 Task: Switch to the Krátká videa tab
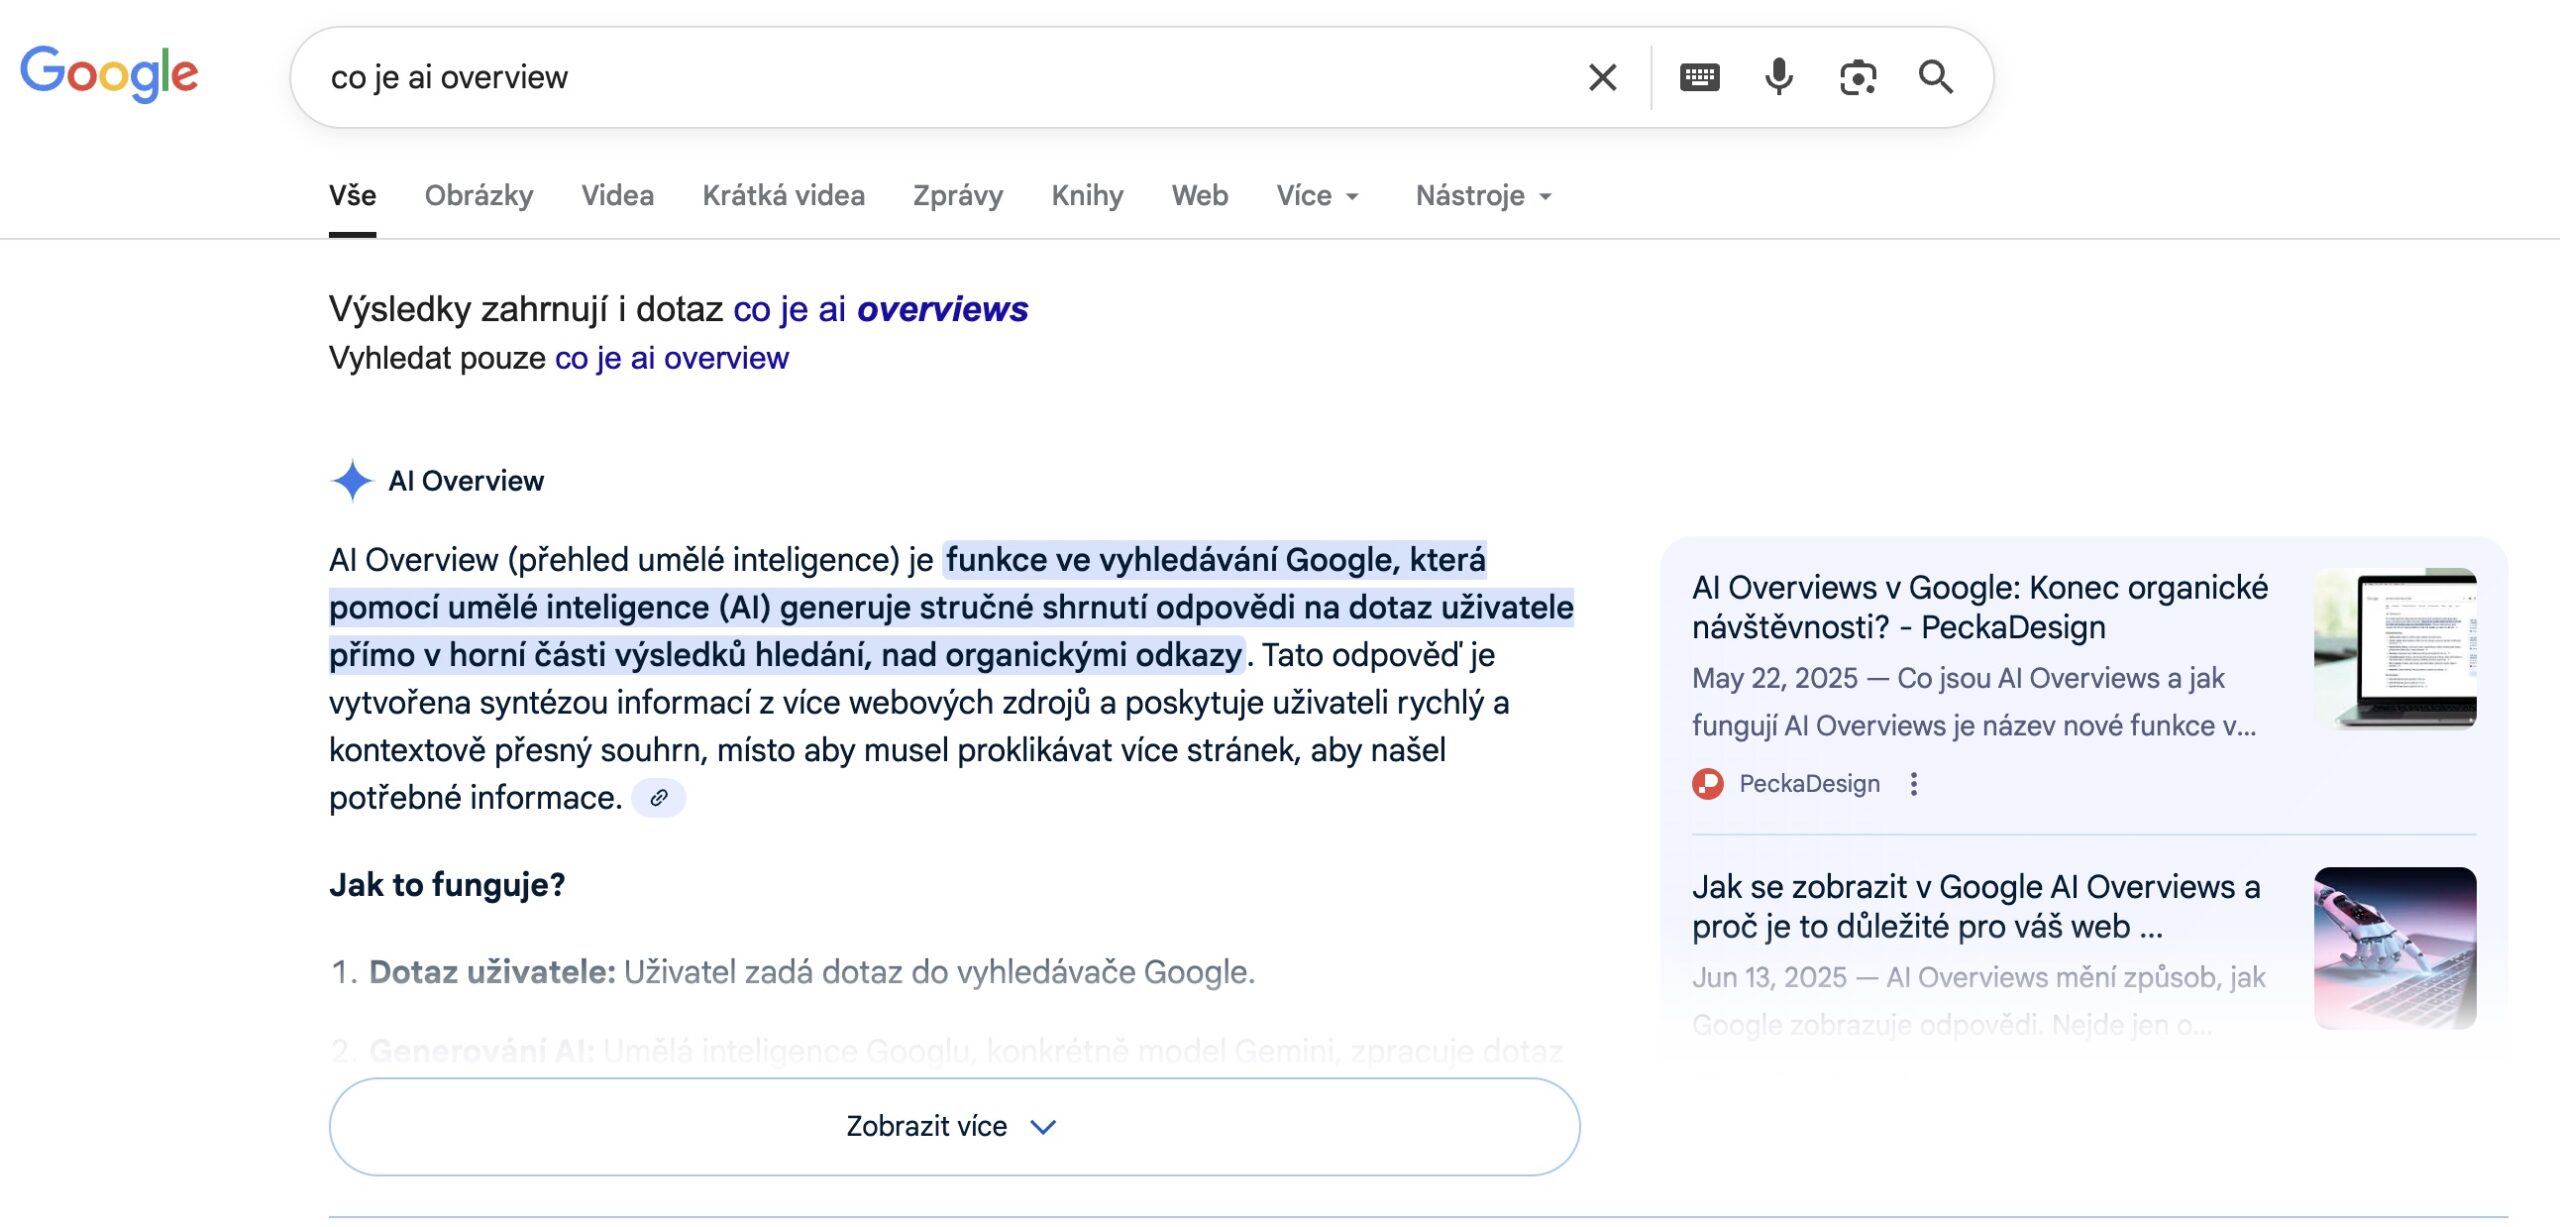pyautogui.click(x=783, y=196)
